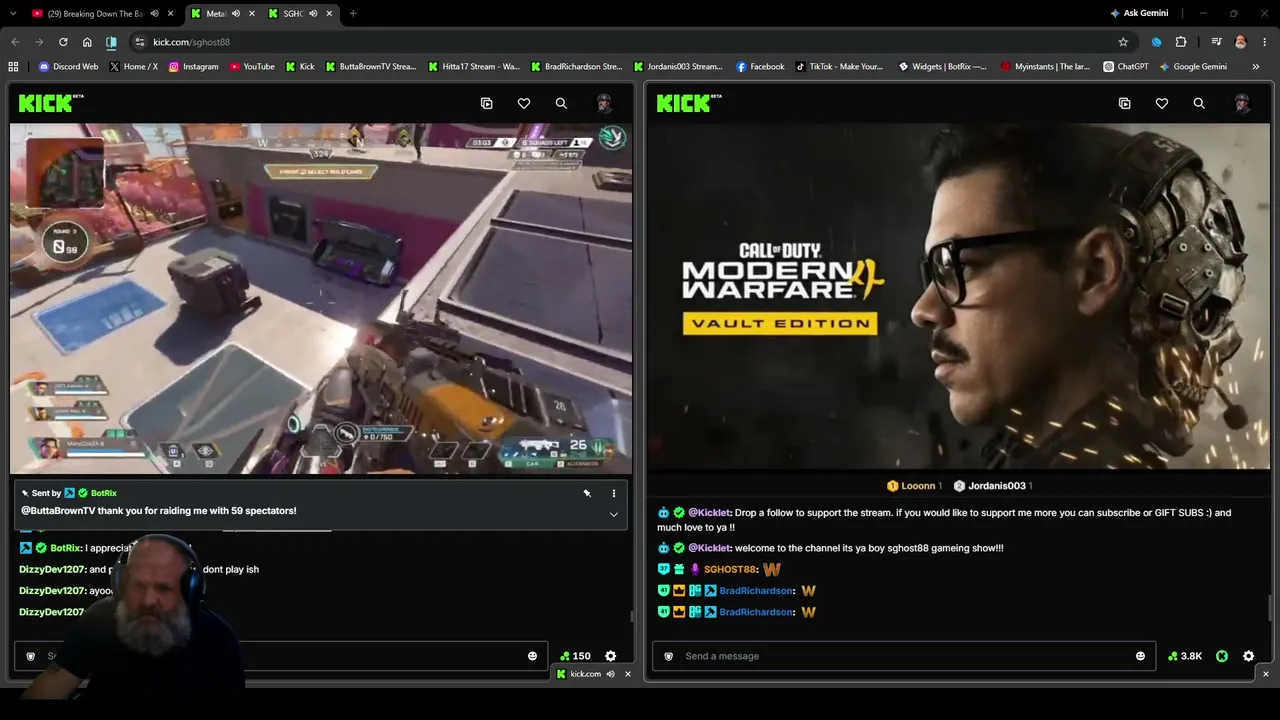Open the Myinstants bookmark

(1045, 67)
